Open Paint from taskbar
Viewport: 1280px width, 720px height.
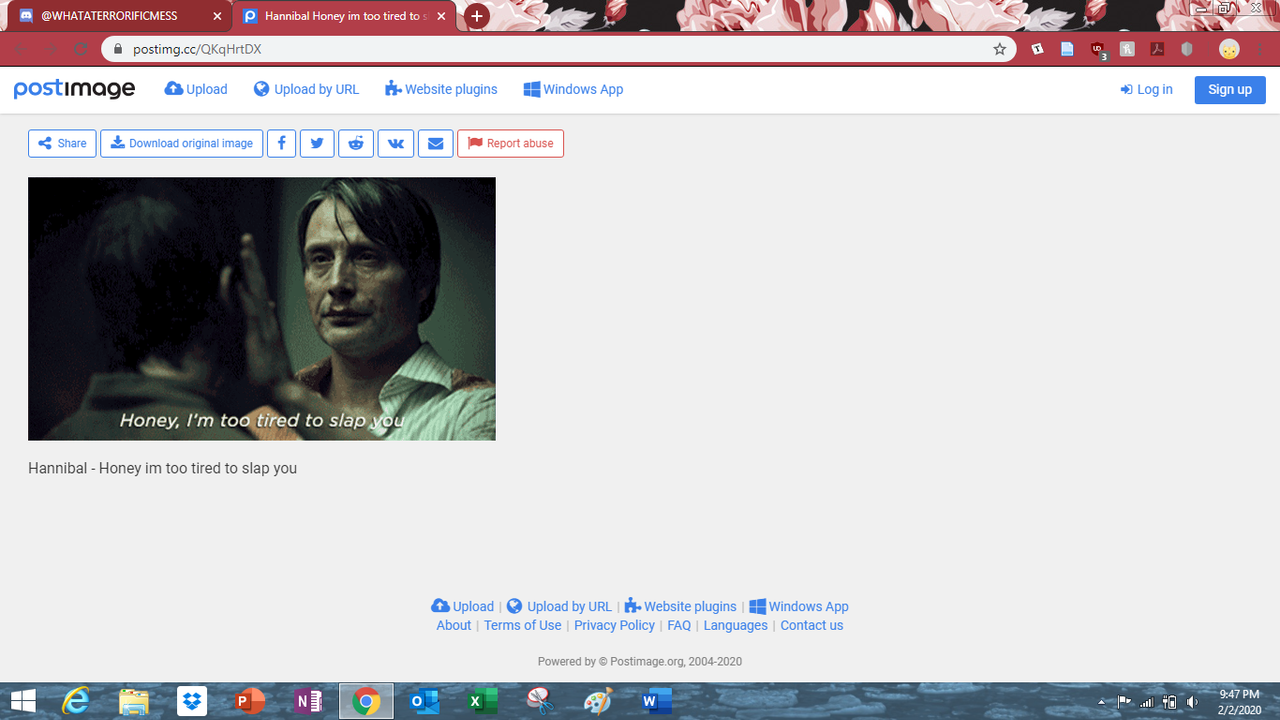click(x=598, y=702)
